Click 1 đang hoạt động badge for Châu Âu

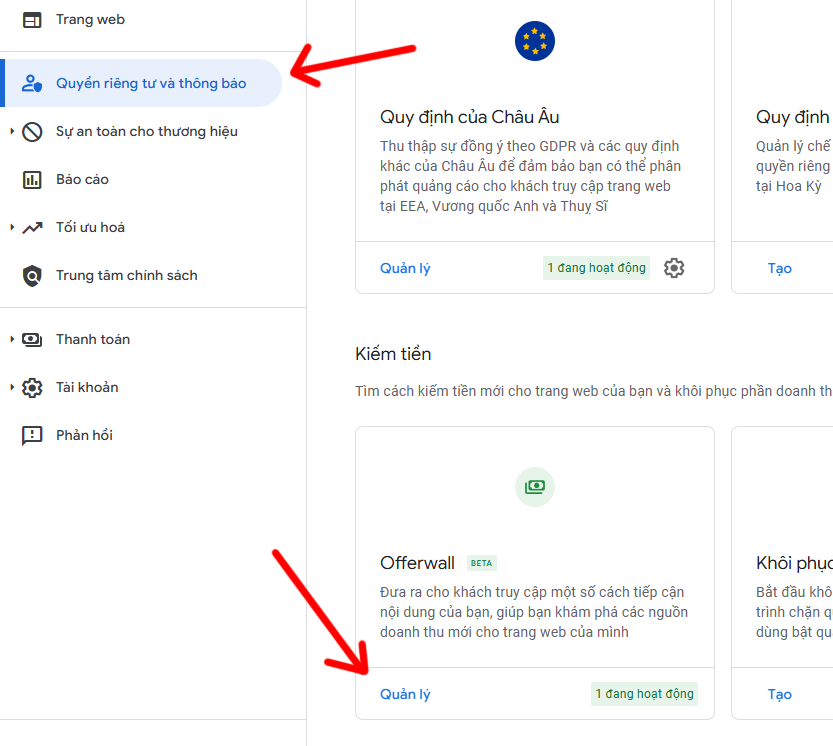596,268
